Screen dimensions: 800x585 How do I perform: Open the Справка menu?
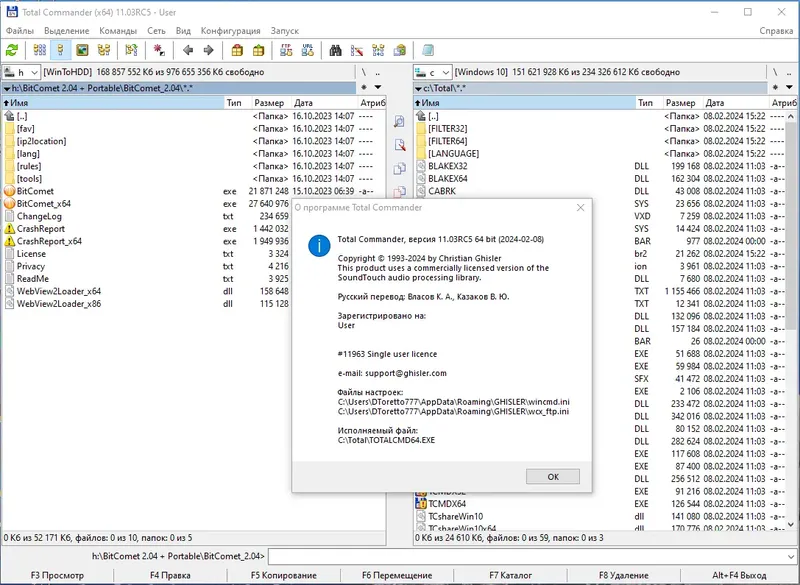pos(776,31)
